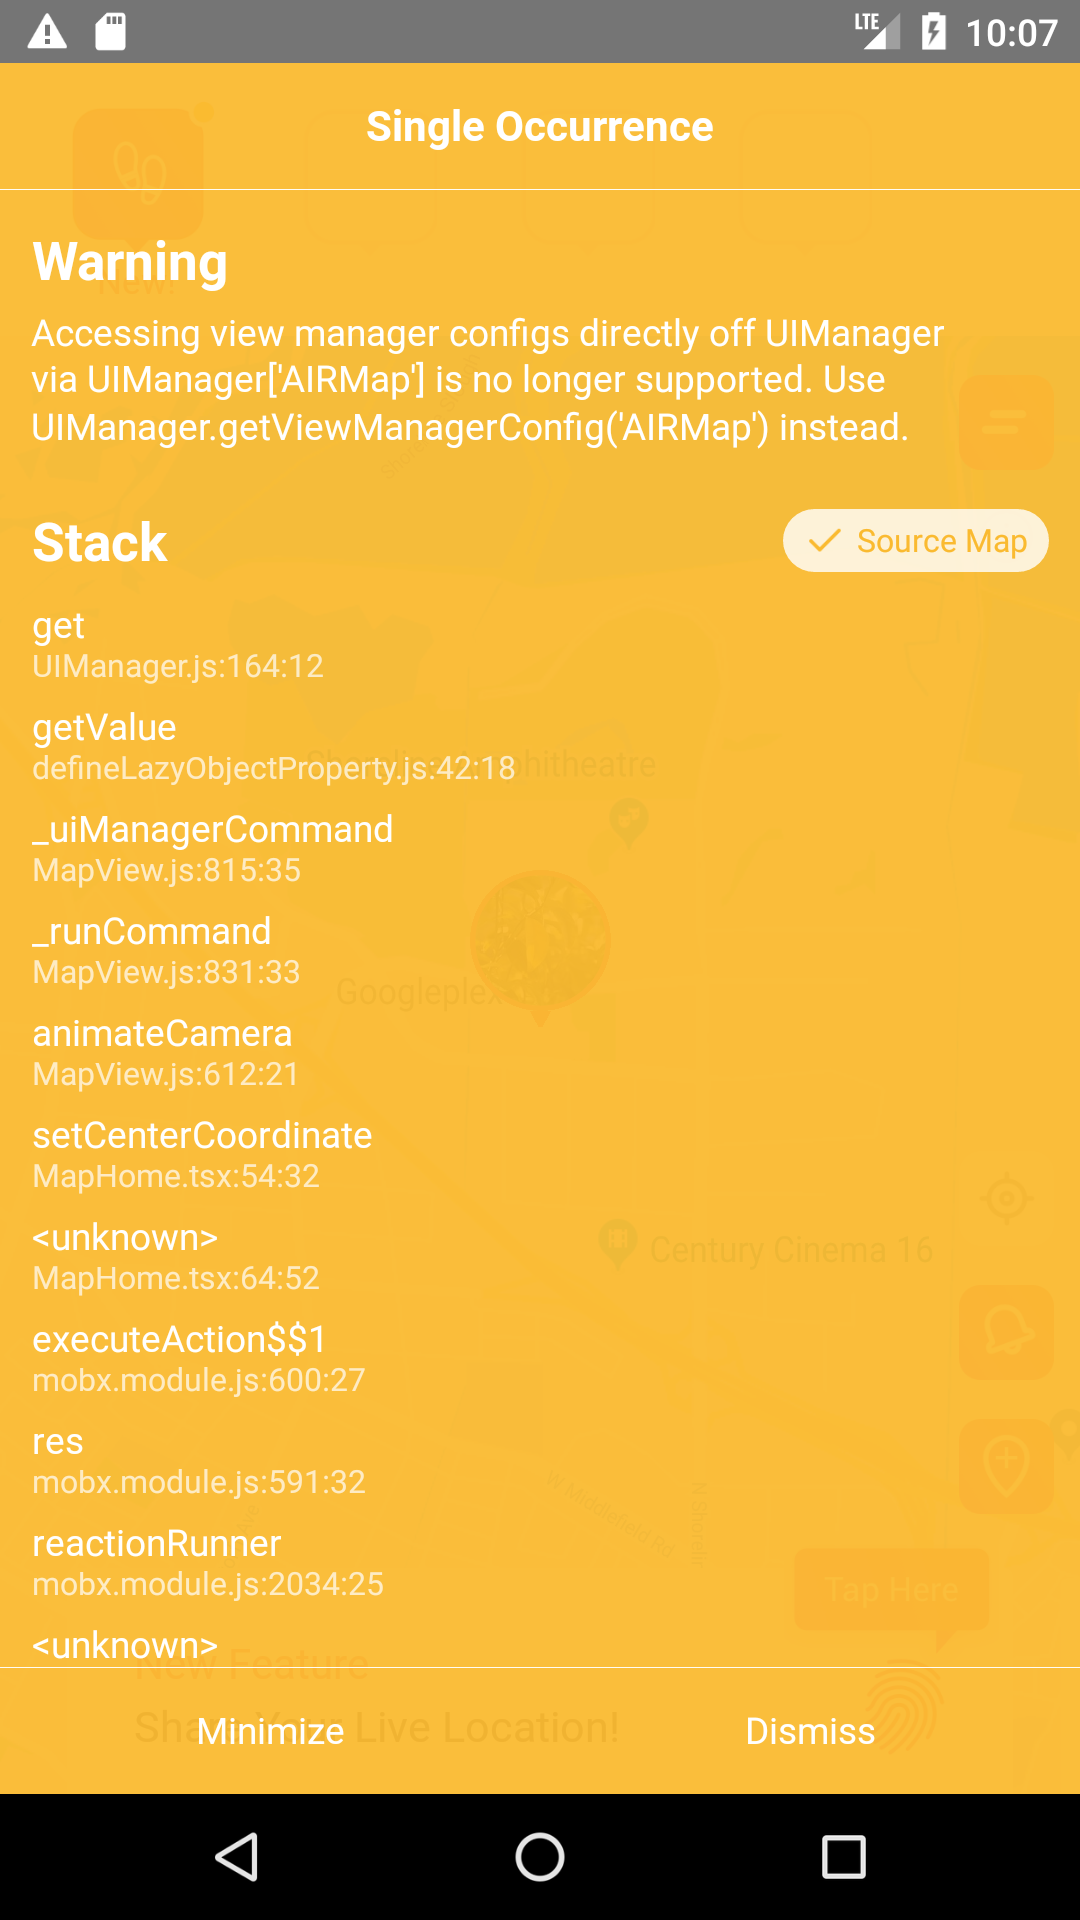Tap the Android back navigation arrow
The image size is (1080, 1920).
[236, 1855]
